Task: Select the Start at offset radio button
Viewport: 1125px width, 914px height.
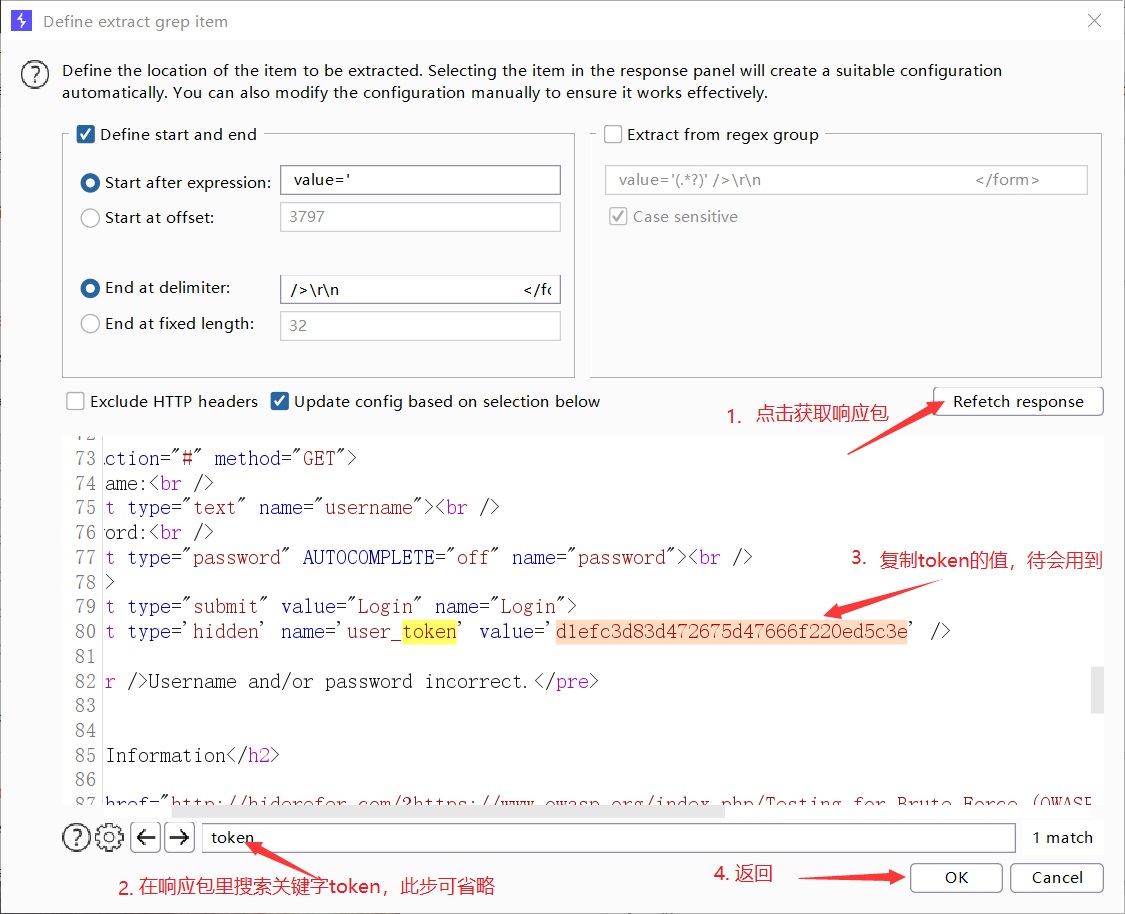Action: coord(90,218)
